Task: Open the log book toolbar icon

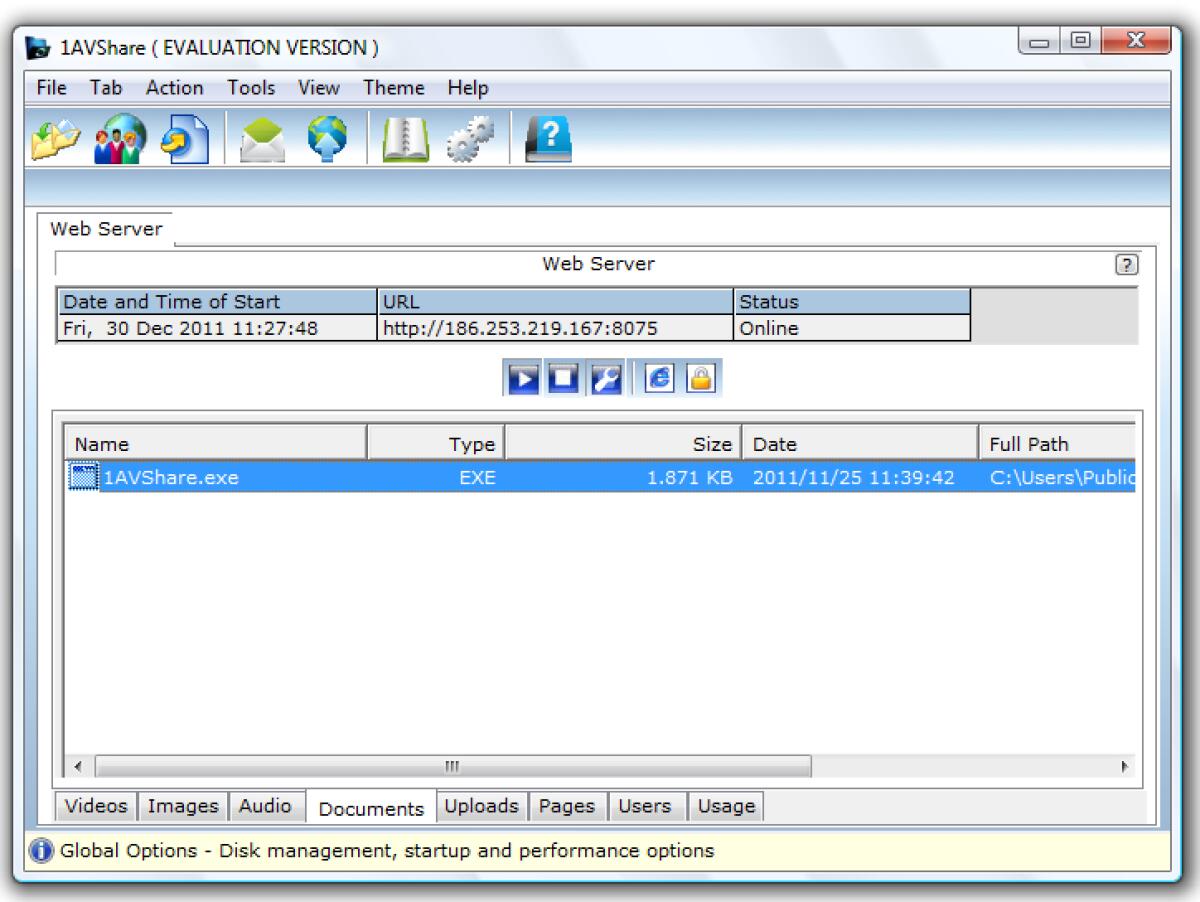Action: [404, 140]
